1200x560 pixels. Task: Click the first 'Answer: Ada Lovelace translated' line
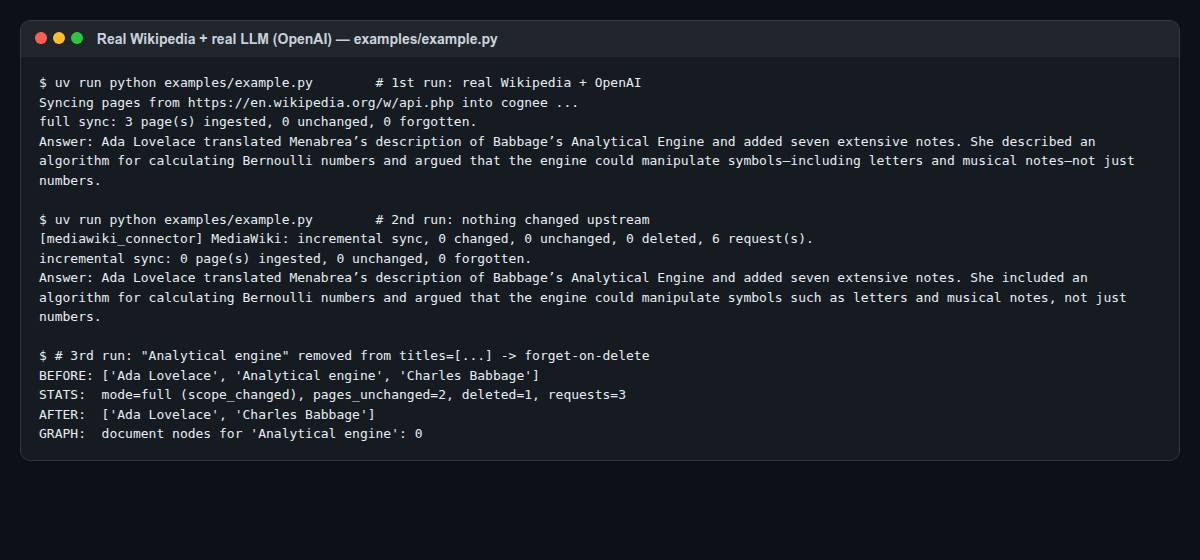coord(567,141)
